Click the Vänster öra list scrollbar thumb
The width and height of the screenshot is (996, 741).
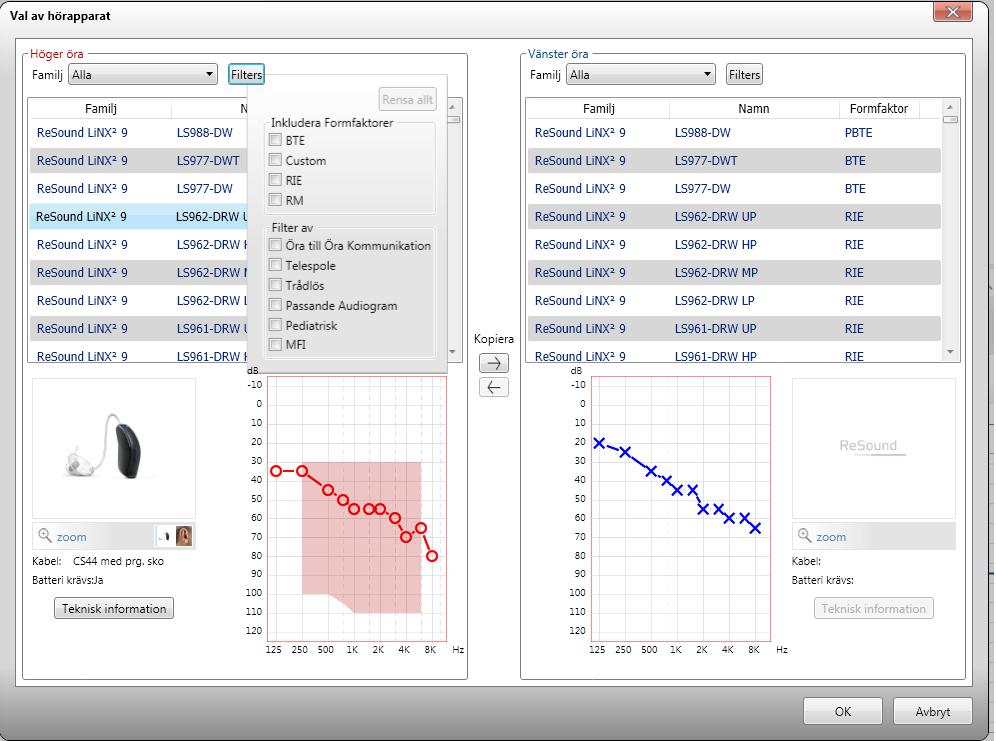click(950, 119)
